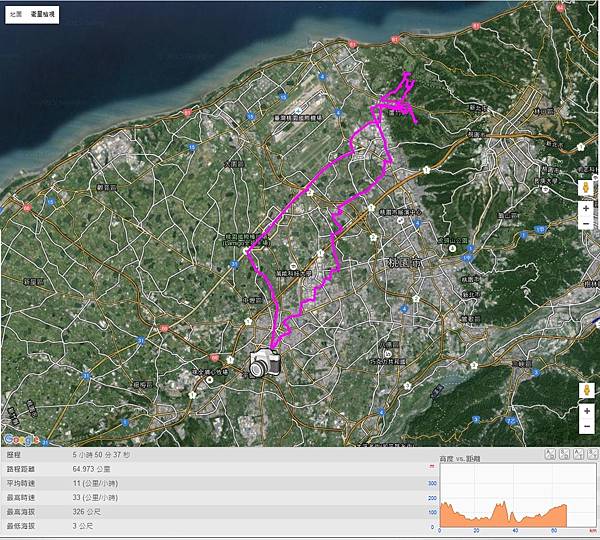Image resolution: width=600 pixels, height=540 pixels.
Task: Show speed versus distance chart (S/D icon)
Action: click(564, 454)
